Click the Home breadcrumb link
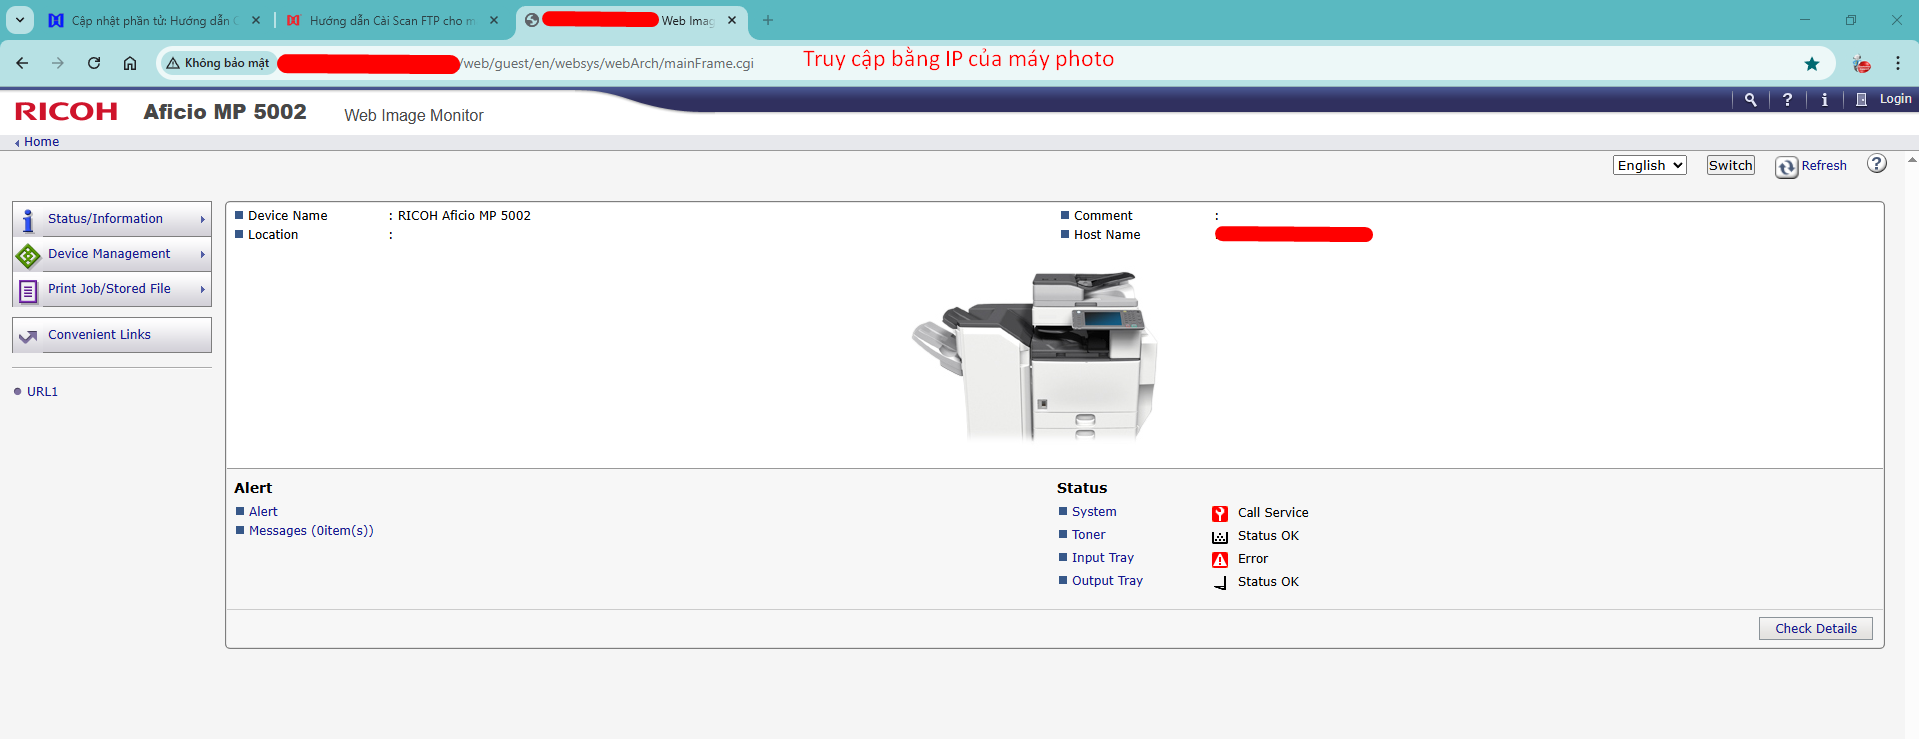 41,142
